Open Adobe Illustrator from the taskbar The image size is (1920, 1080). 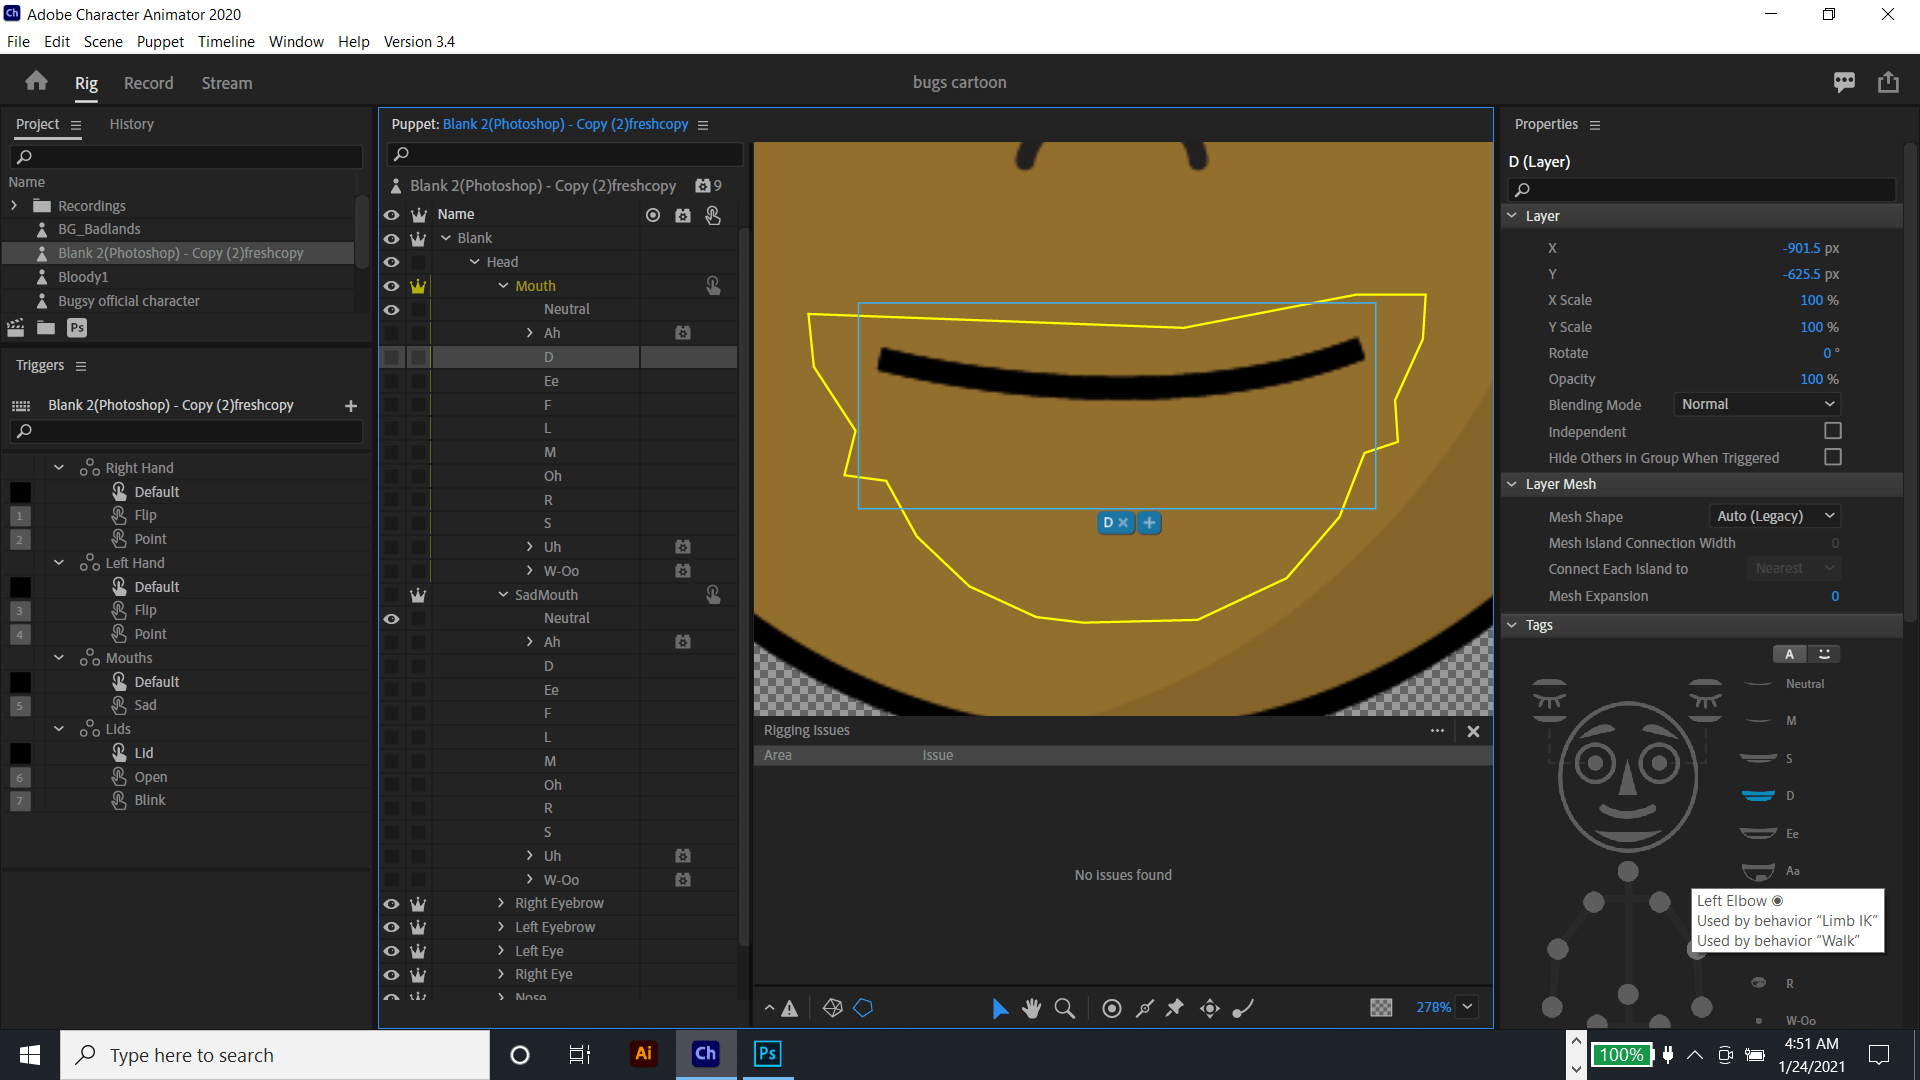[x=643, y=1054]
